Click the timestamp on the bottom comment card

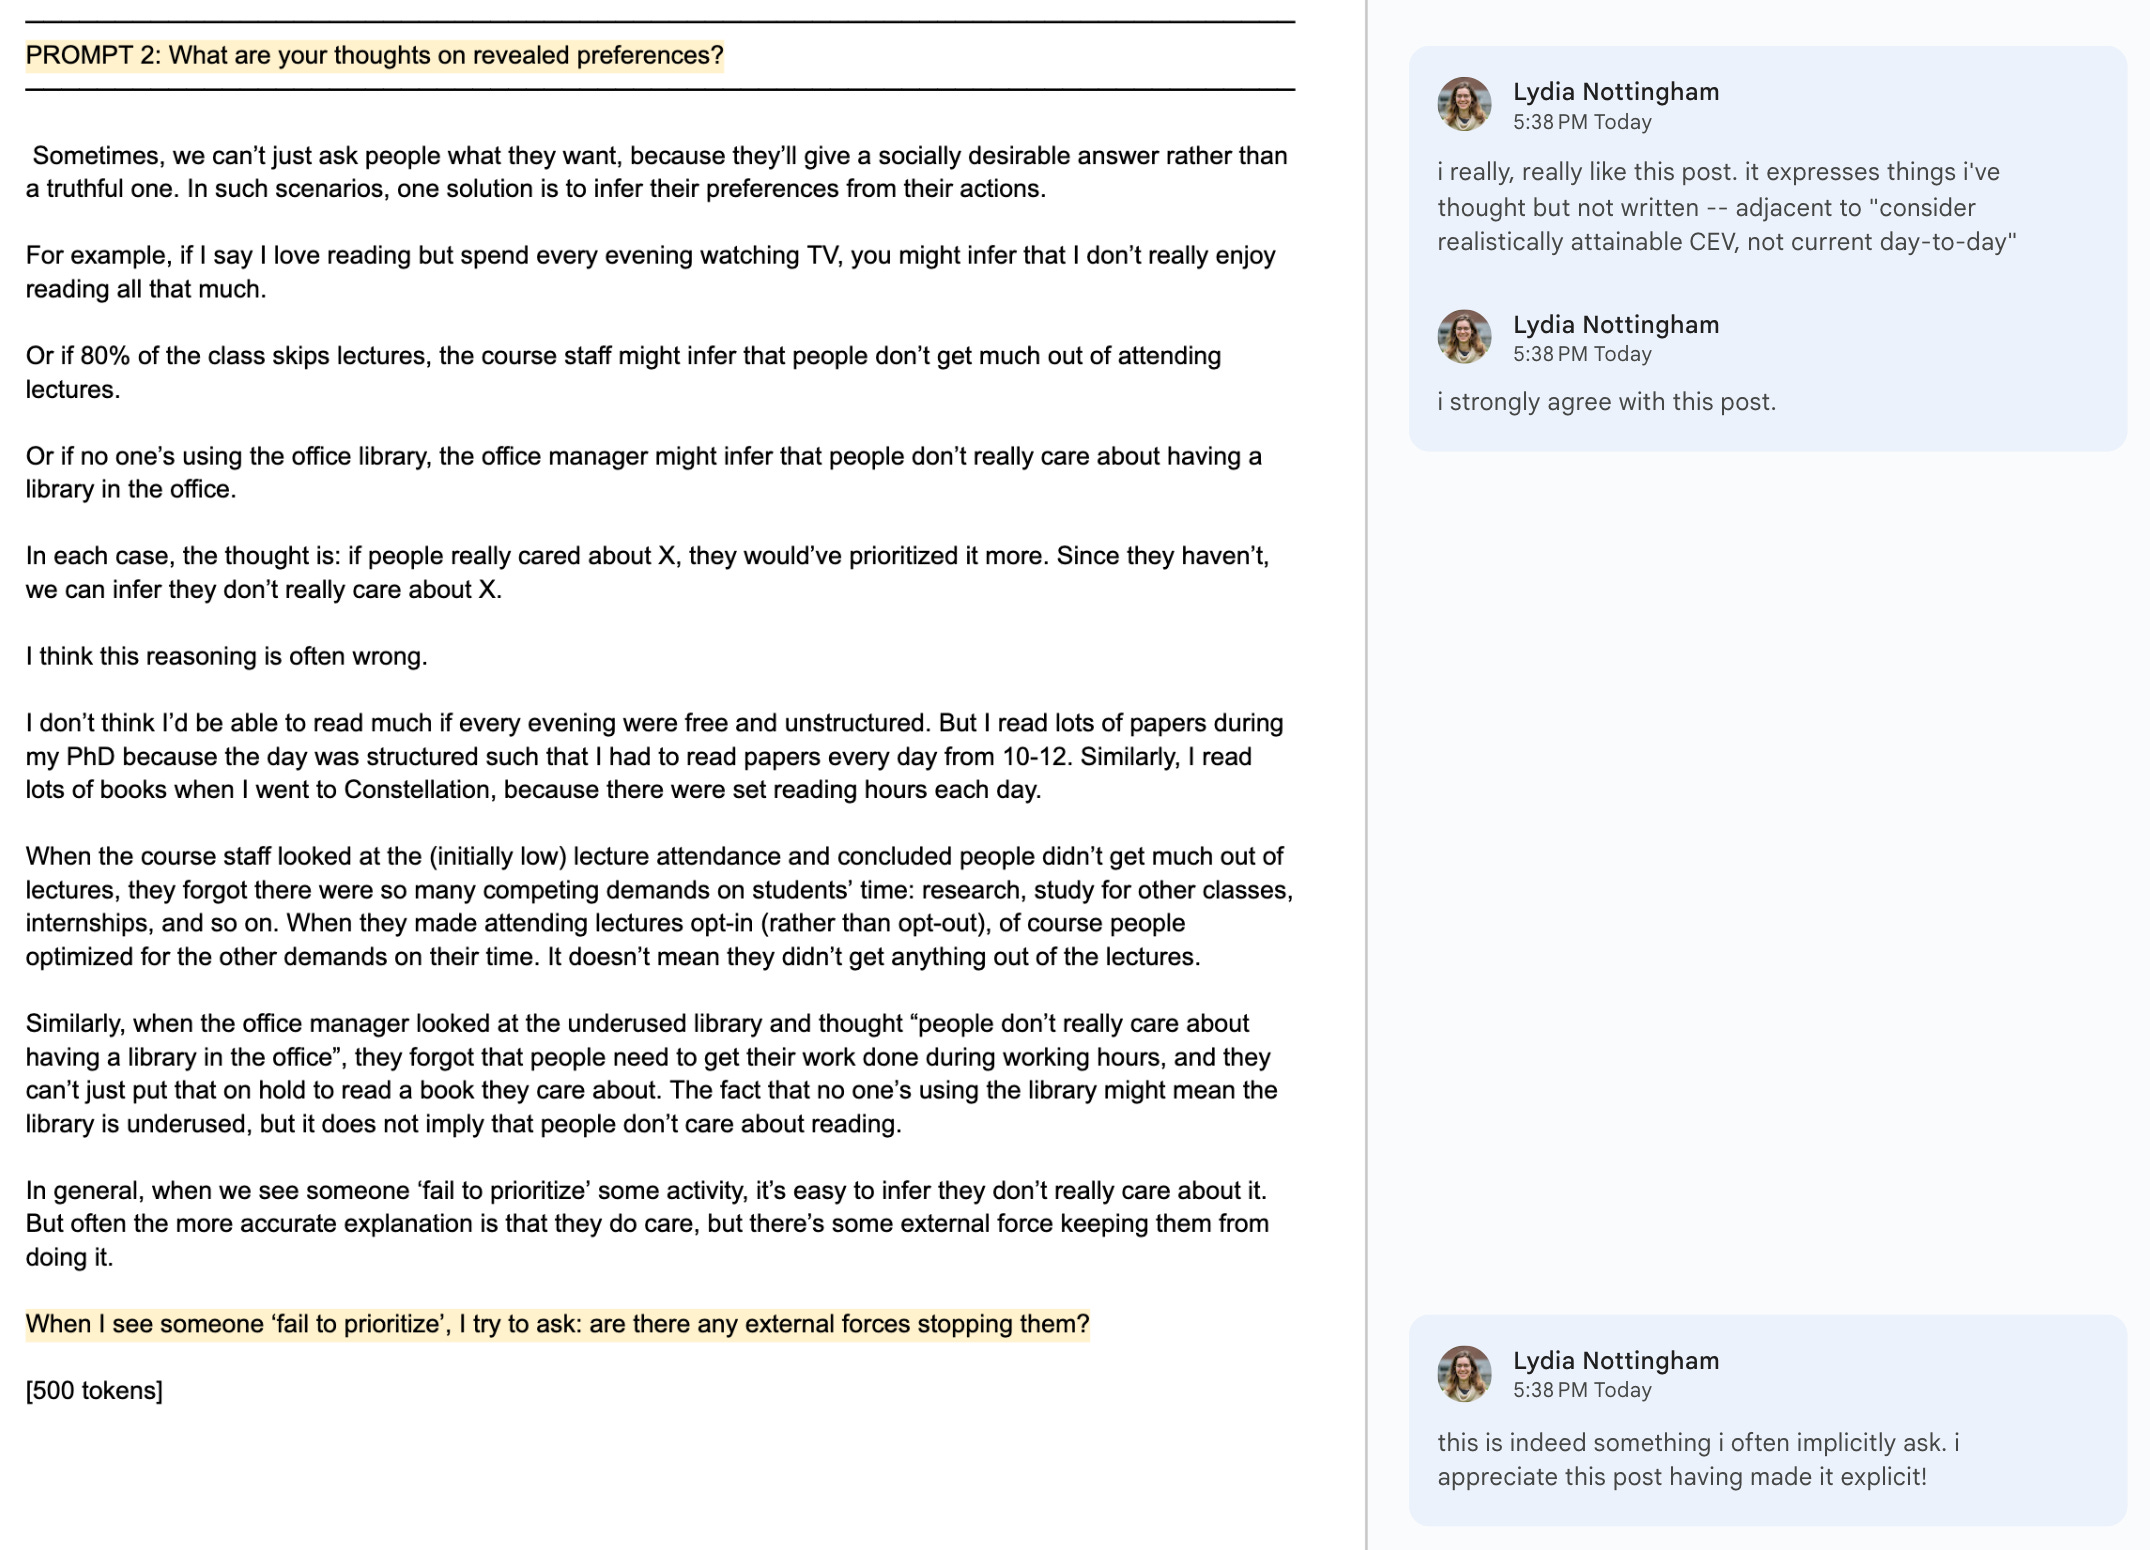pyautogui.click(x=1582, y=1390)
